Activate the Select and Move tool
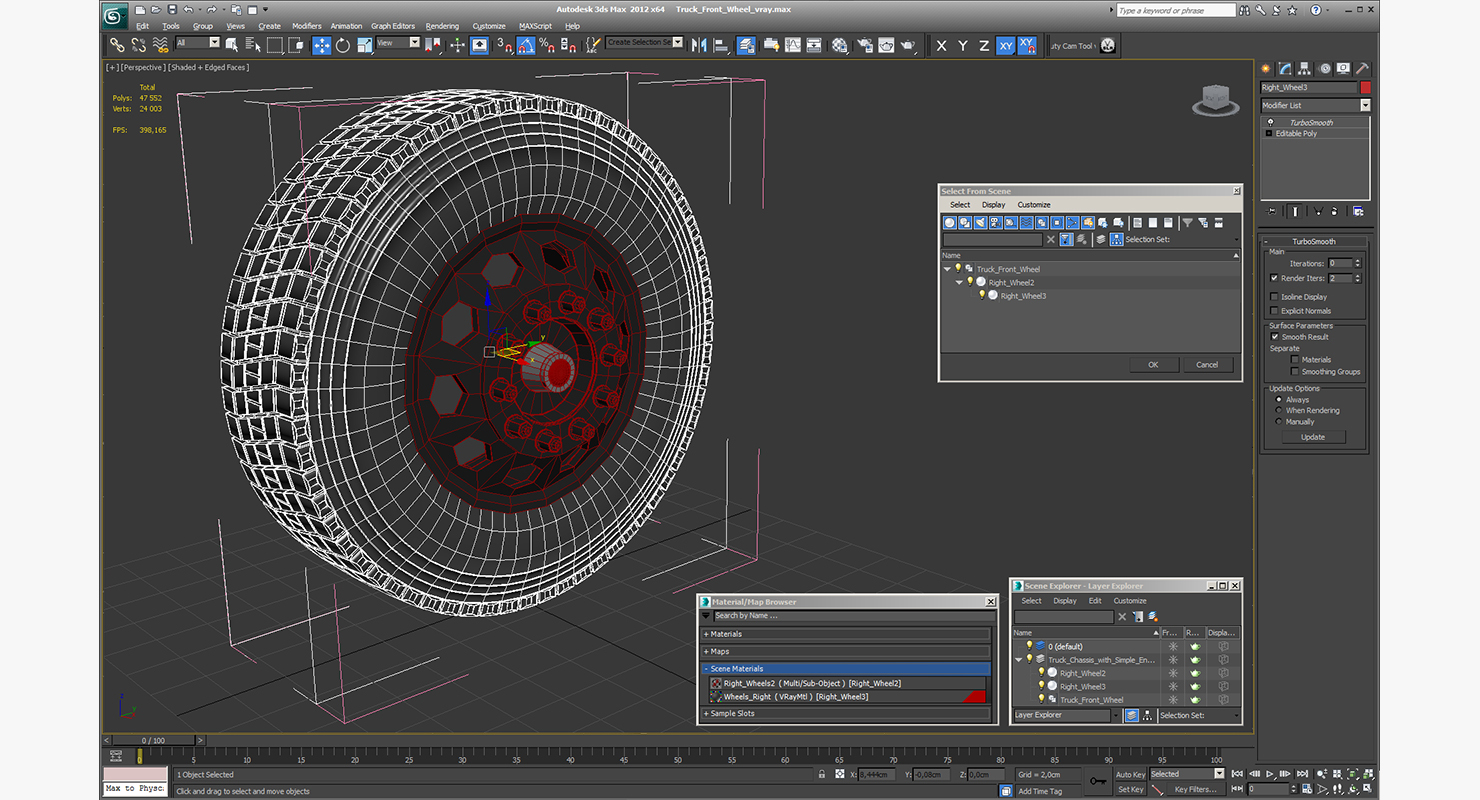The width and height of the screenshot is (1480, 800). (x=322, y=45)
